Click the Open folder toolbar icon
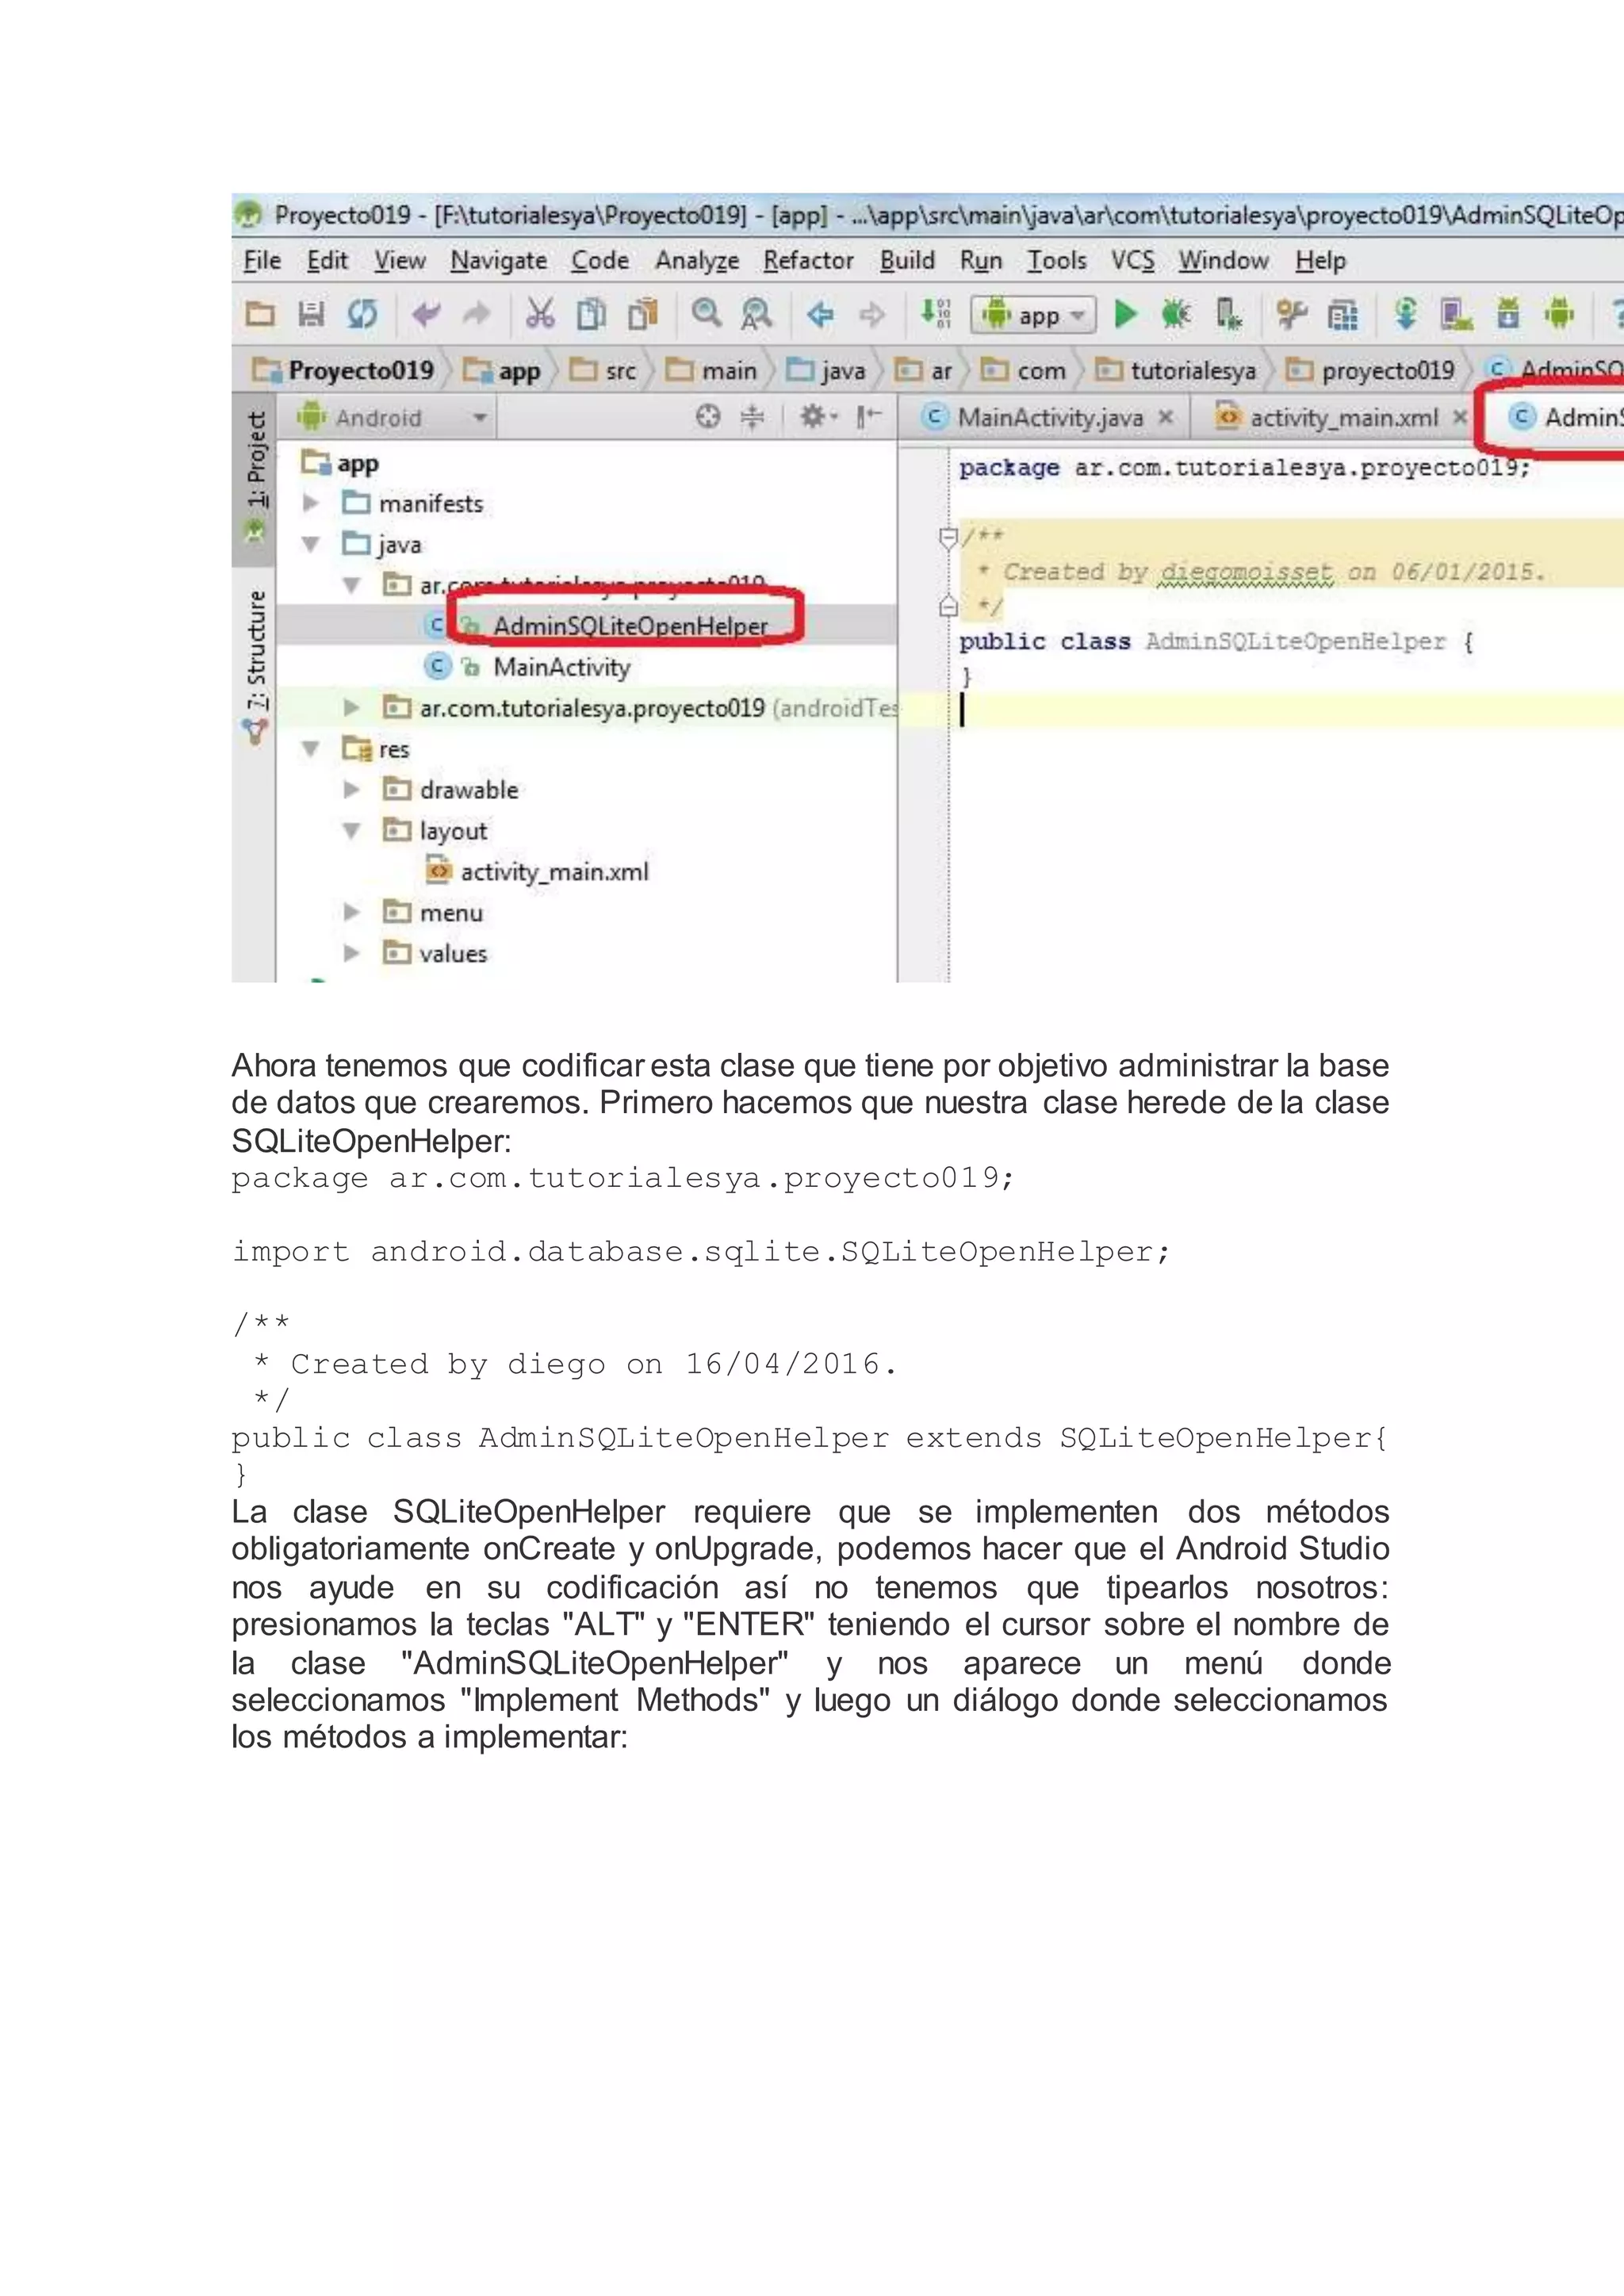 (x=260, y=315)
